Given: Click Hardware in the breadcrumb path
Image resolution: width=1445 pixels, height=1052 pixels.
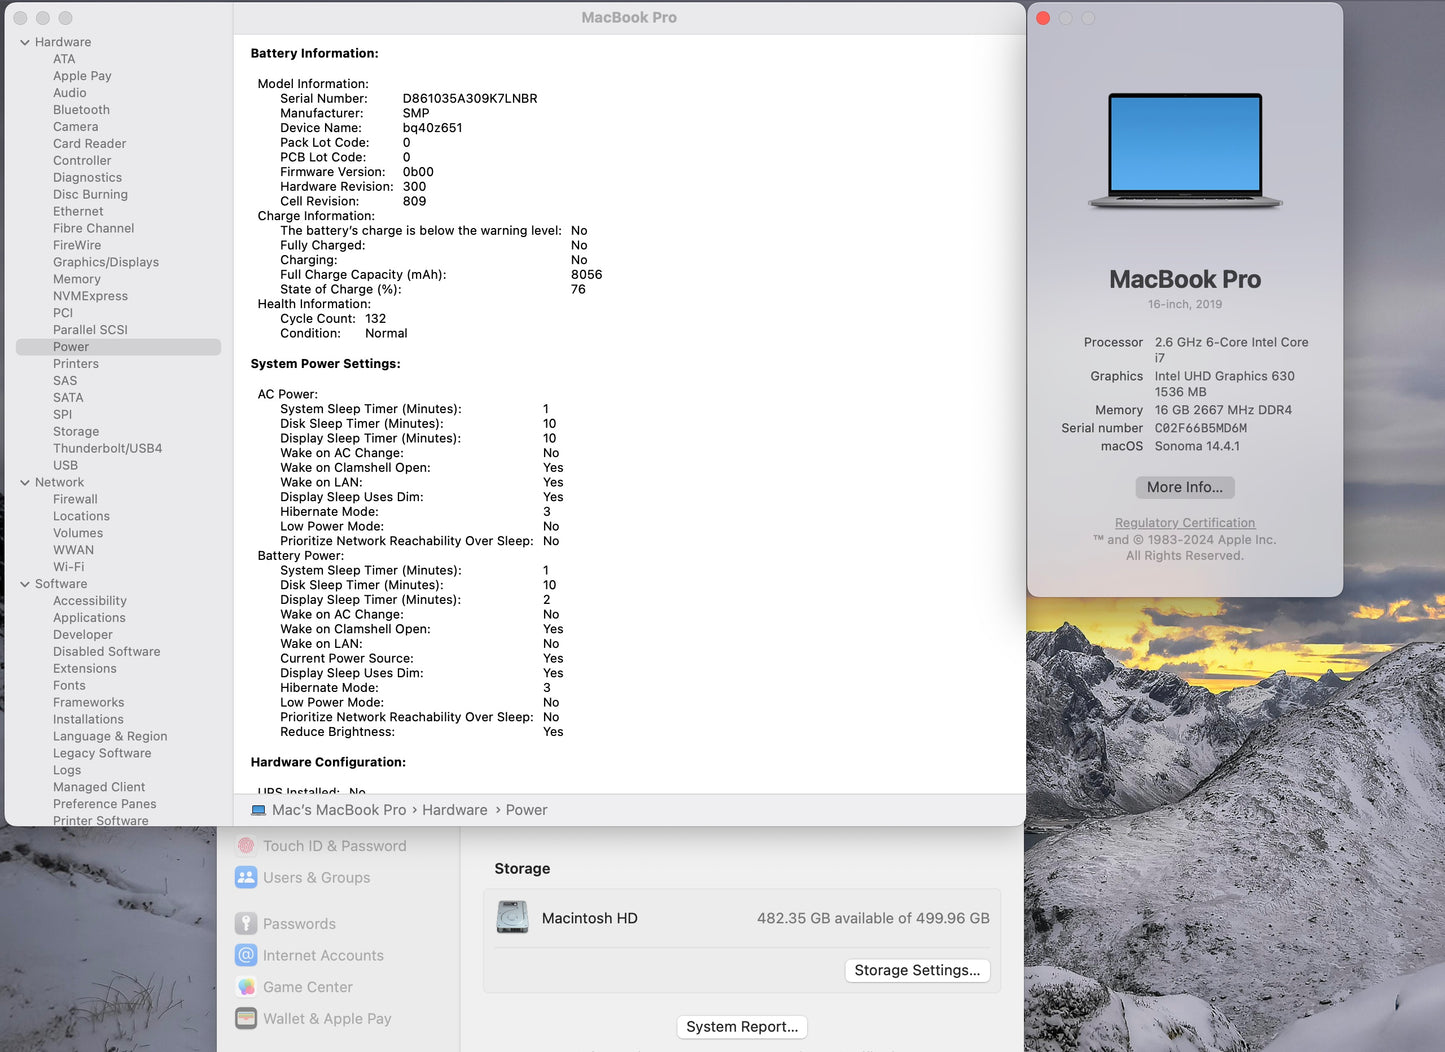Looking at the screenshot, I should [x=455, y=810].
